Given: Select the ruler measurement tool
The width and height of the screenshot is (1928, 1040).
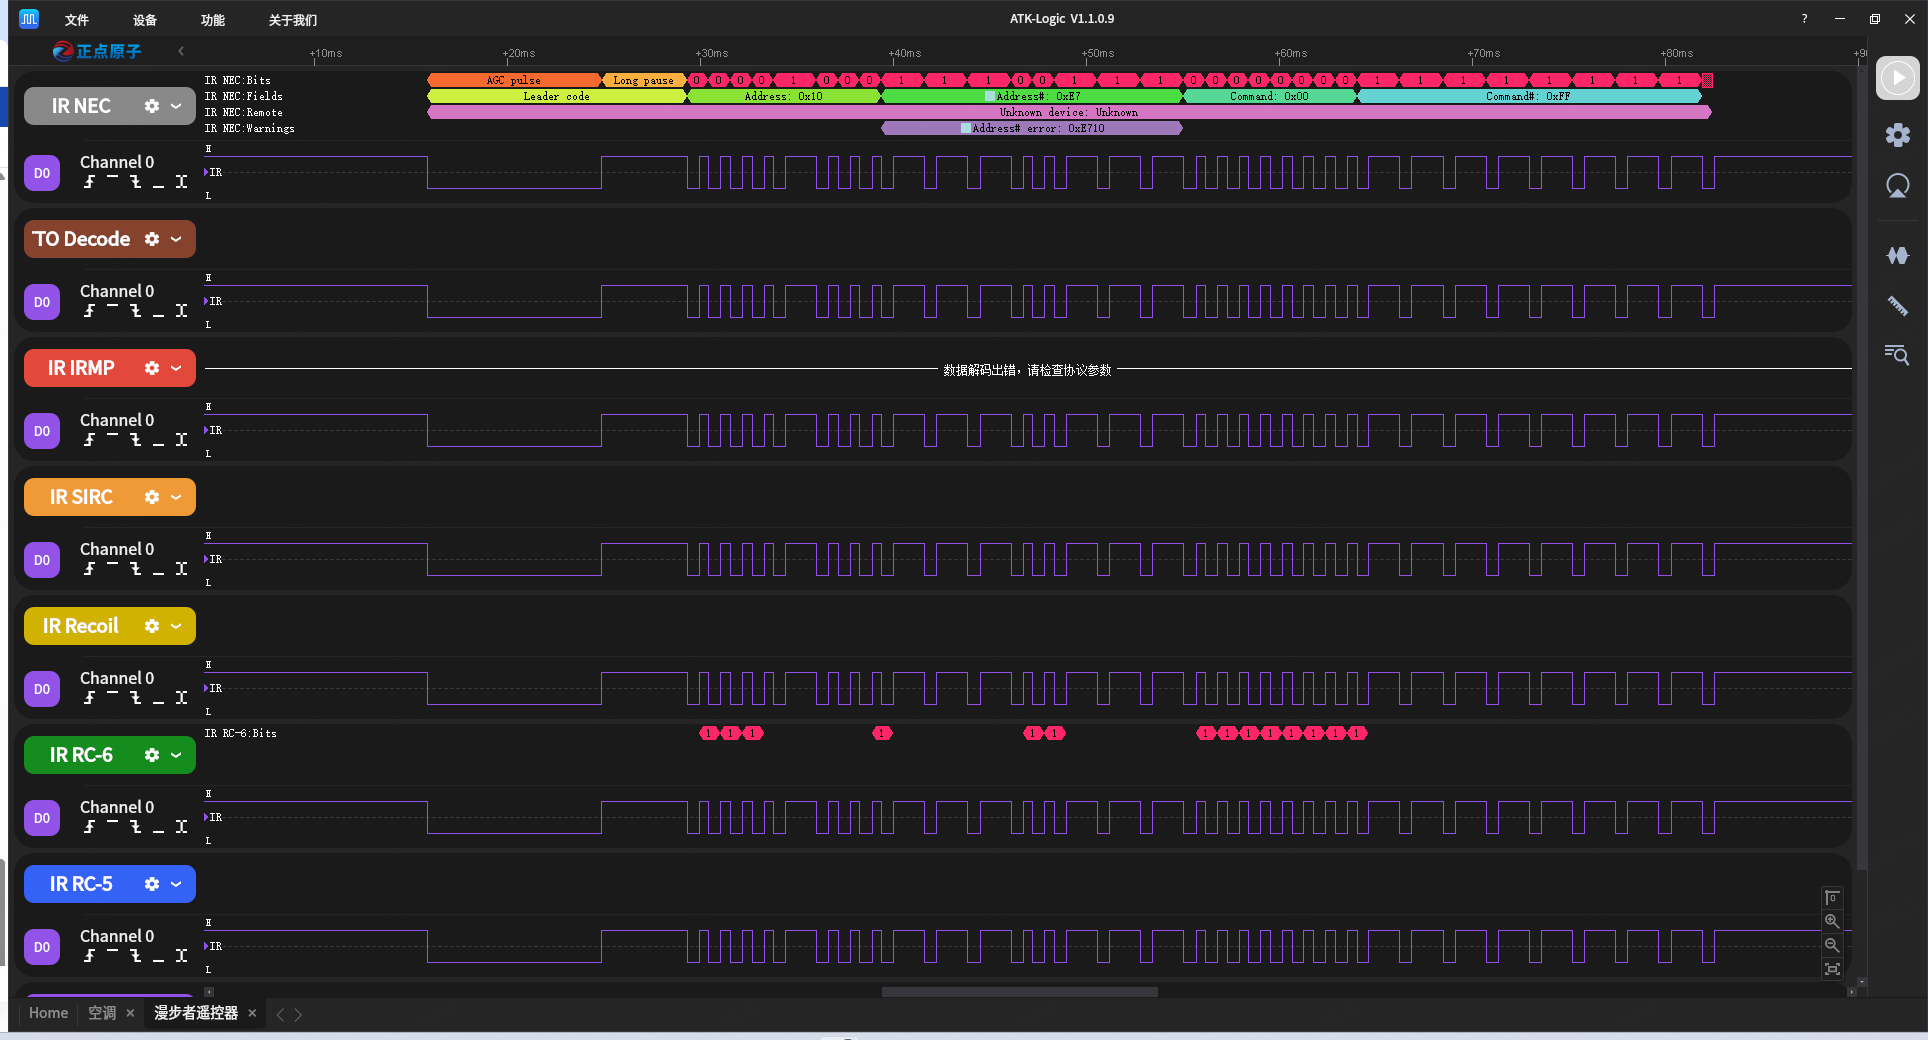Looking at the screenshot, I should tap(1897, 306).
